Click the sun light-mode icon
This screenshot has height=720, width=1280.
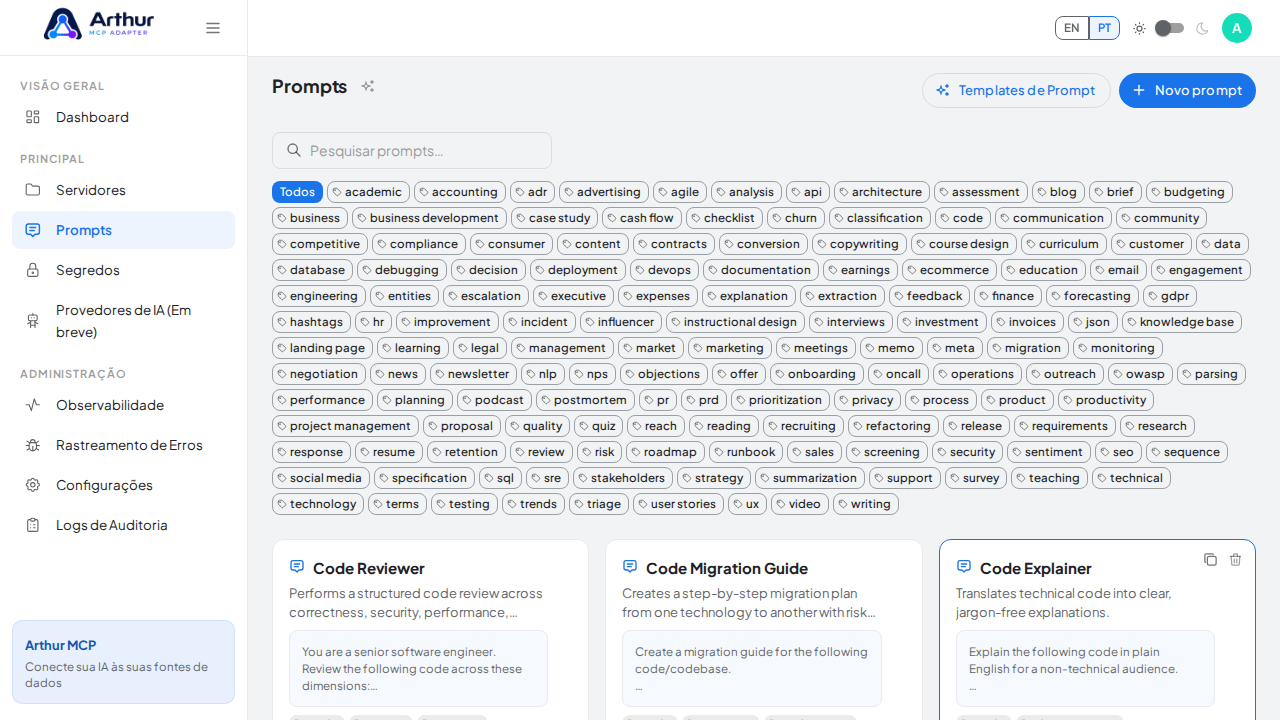[1139, 28]
